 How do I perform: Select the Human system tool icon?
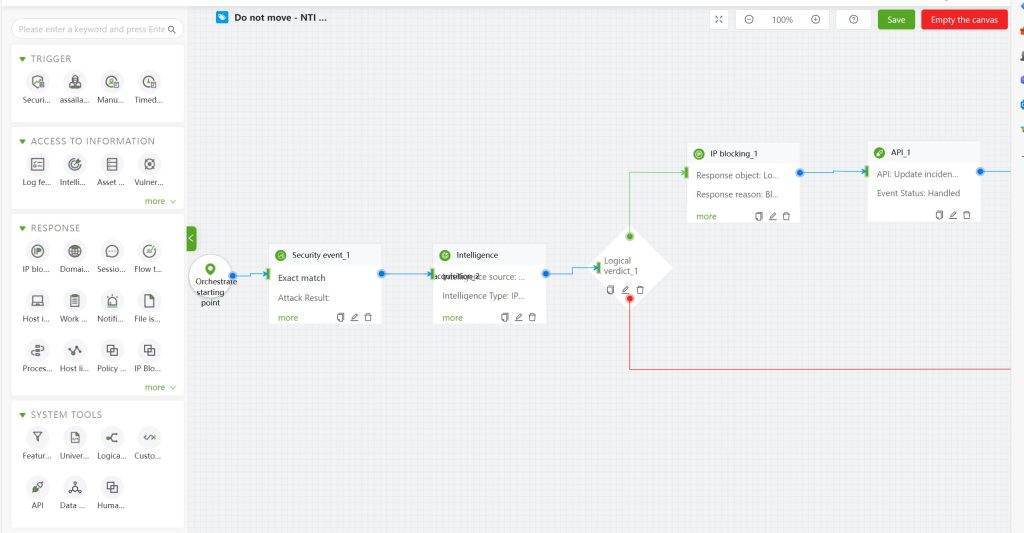112,487
